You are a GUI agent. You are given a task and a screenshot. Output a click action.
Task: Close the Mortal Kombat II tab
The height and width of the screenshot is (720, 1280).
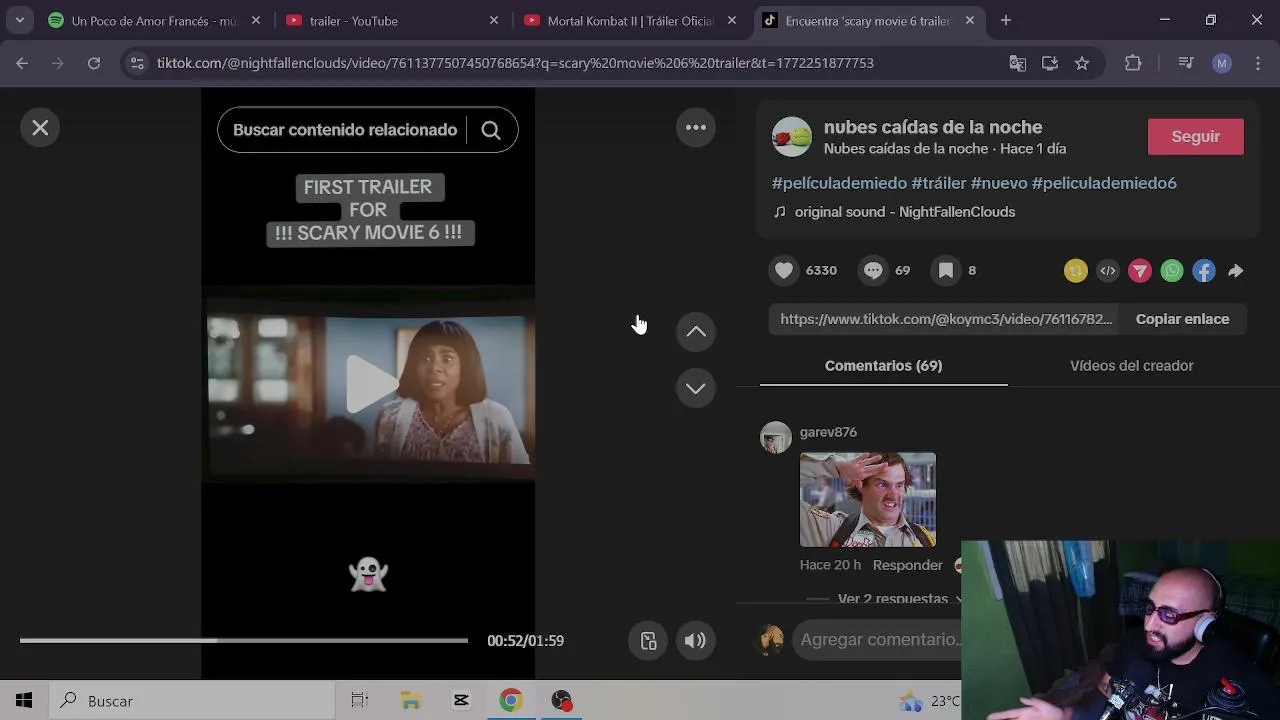732,21
